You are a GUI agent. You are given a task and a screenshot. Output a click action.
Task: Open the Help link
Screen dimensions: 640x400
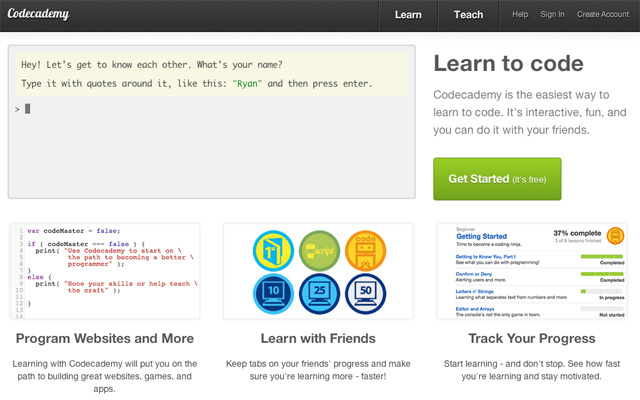(x=520, y=15)
